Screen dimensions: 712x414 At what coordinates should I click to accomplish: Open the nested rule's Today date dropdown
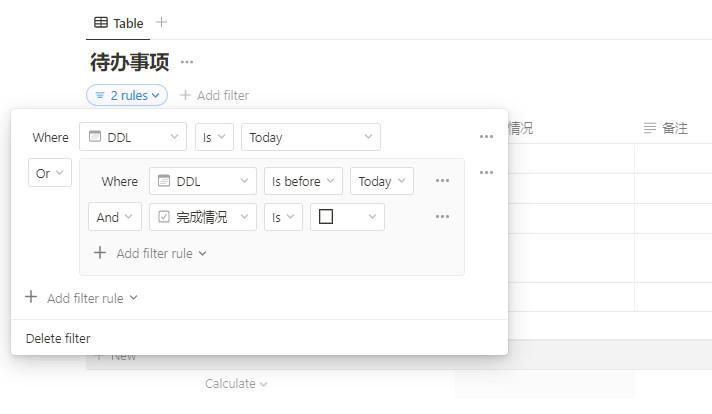pos(381,181)
